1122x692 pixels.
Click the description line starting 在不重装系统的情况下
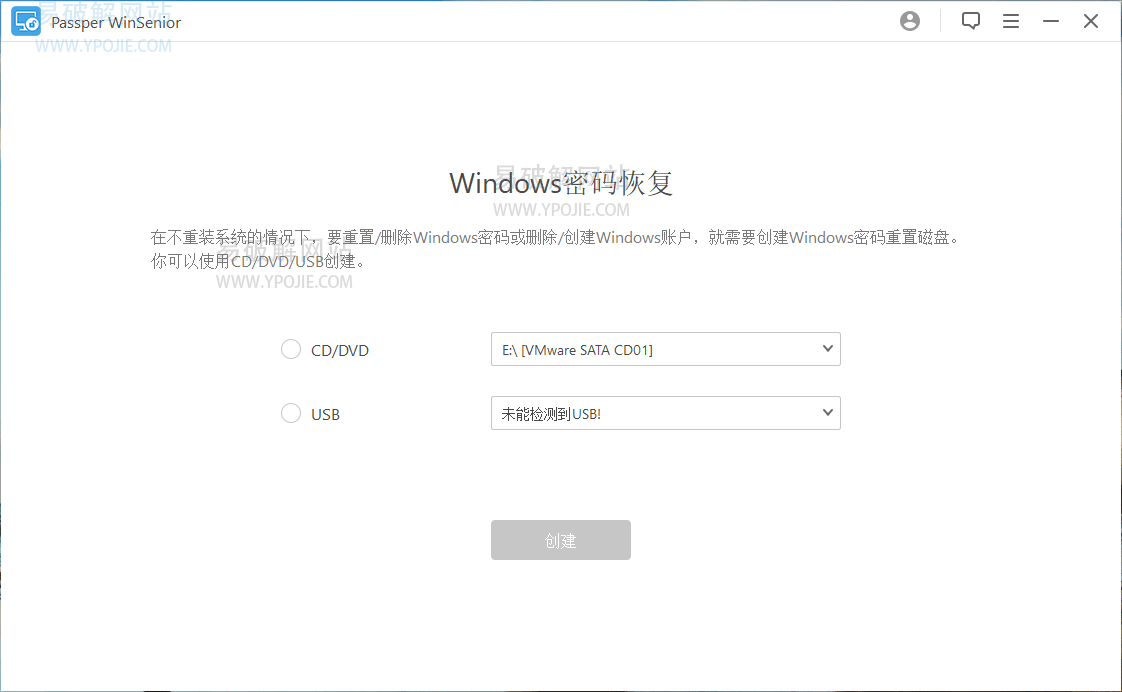click(x=555, y=238)
